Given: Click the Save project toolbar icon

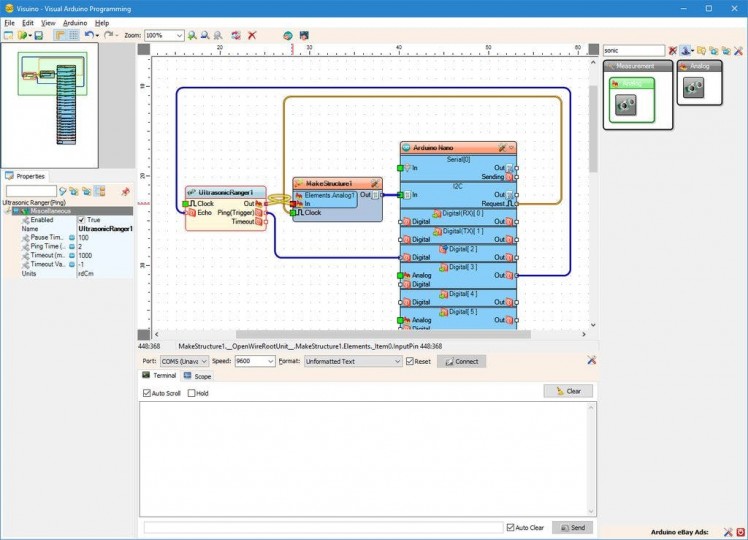Looking at the screenshot, I should pos(39,35).
